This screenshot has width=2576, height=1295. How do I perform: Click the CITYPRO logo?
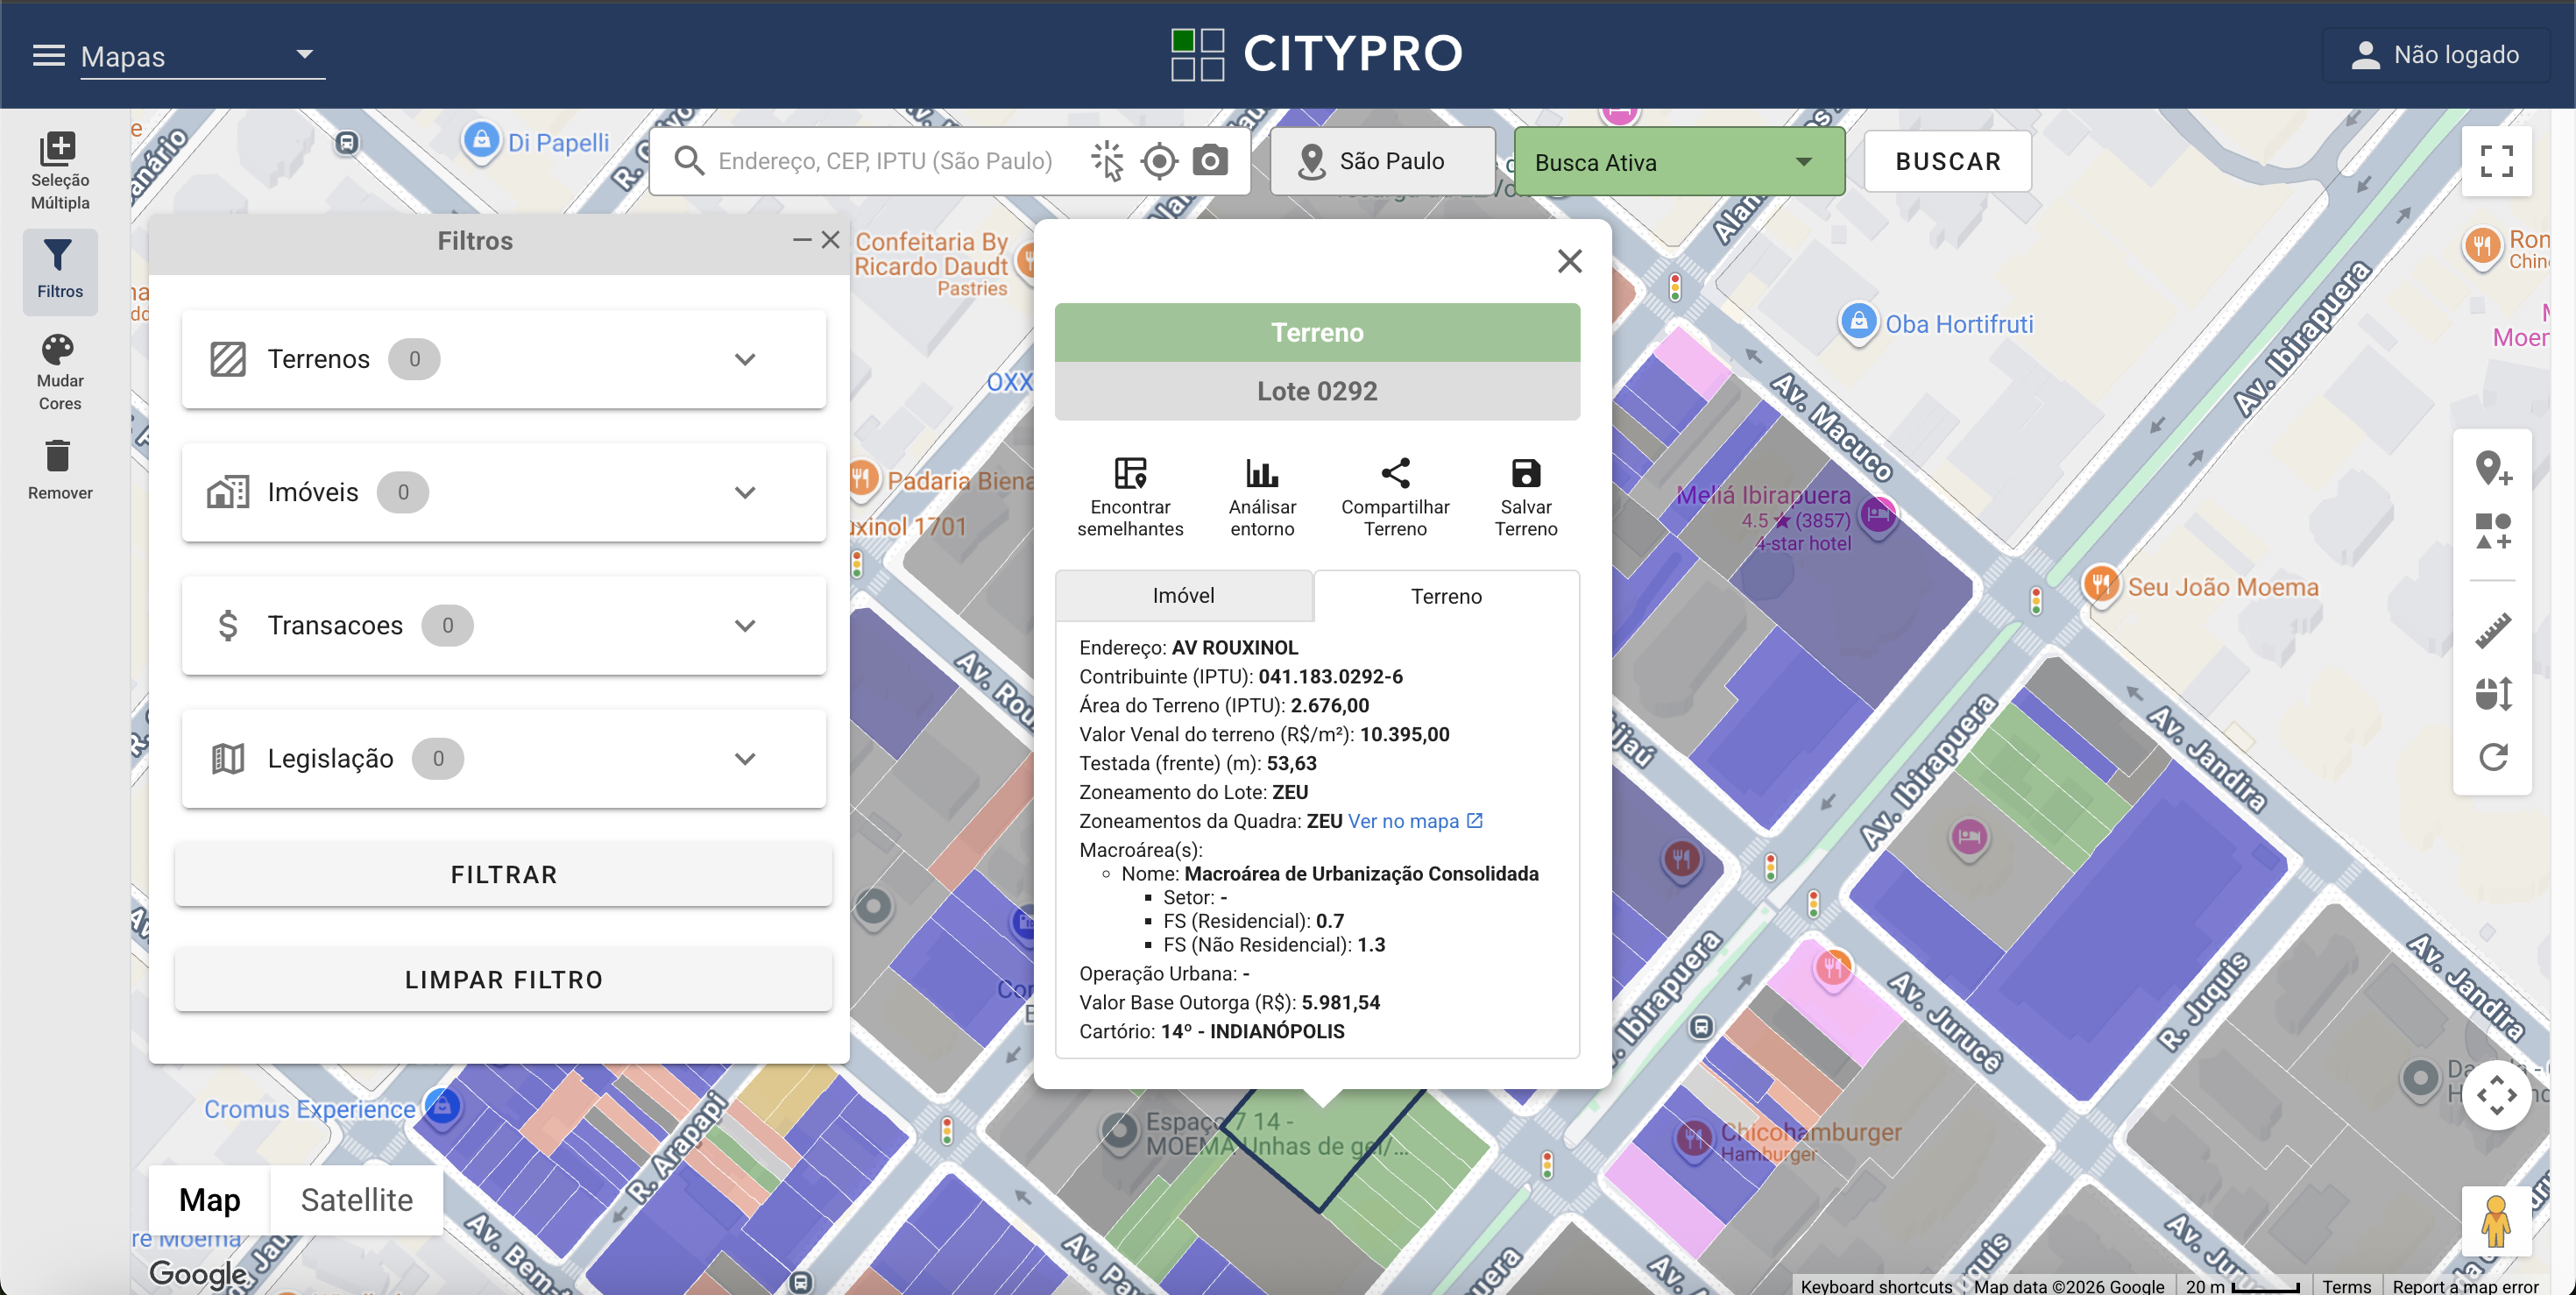tap(1317, 54)
